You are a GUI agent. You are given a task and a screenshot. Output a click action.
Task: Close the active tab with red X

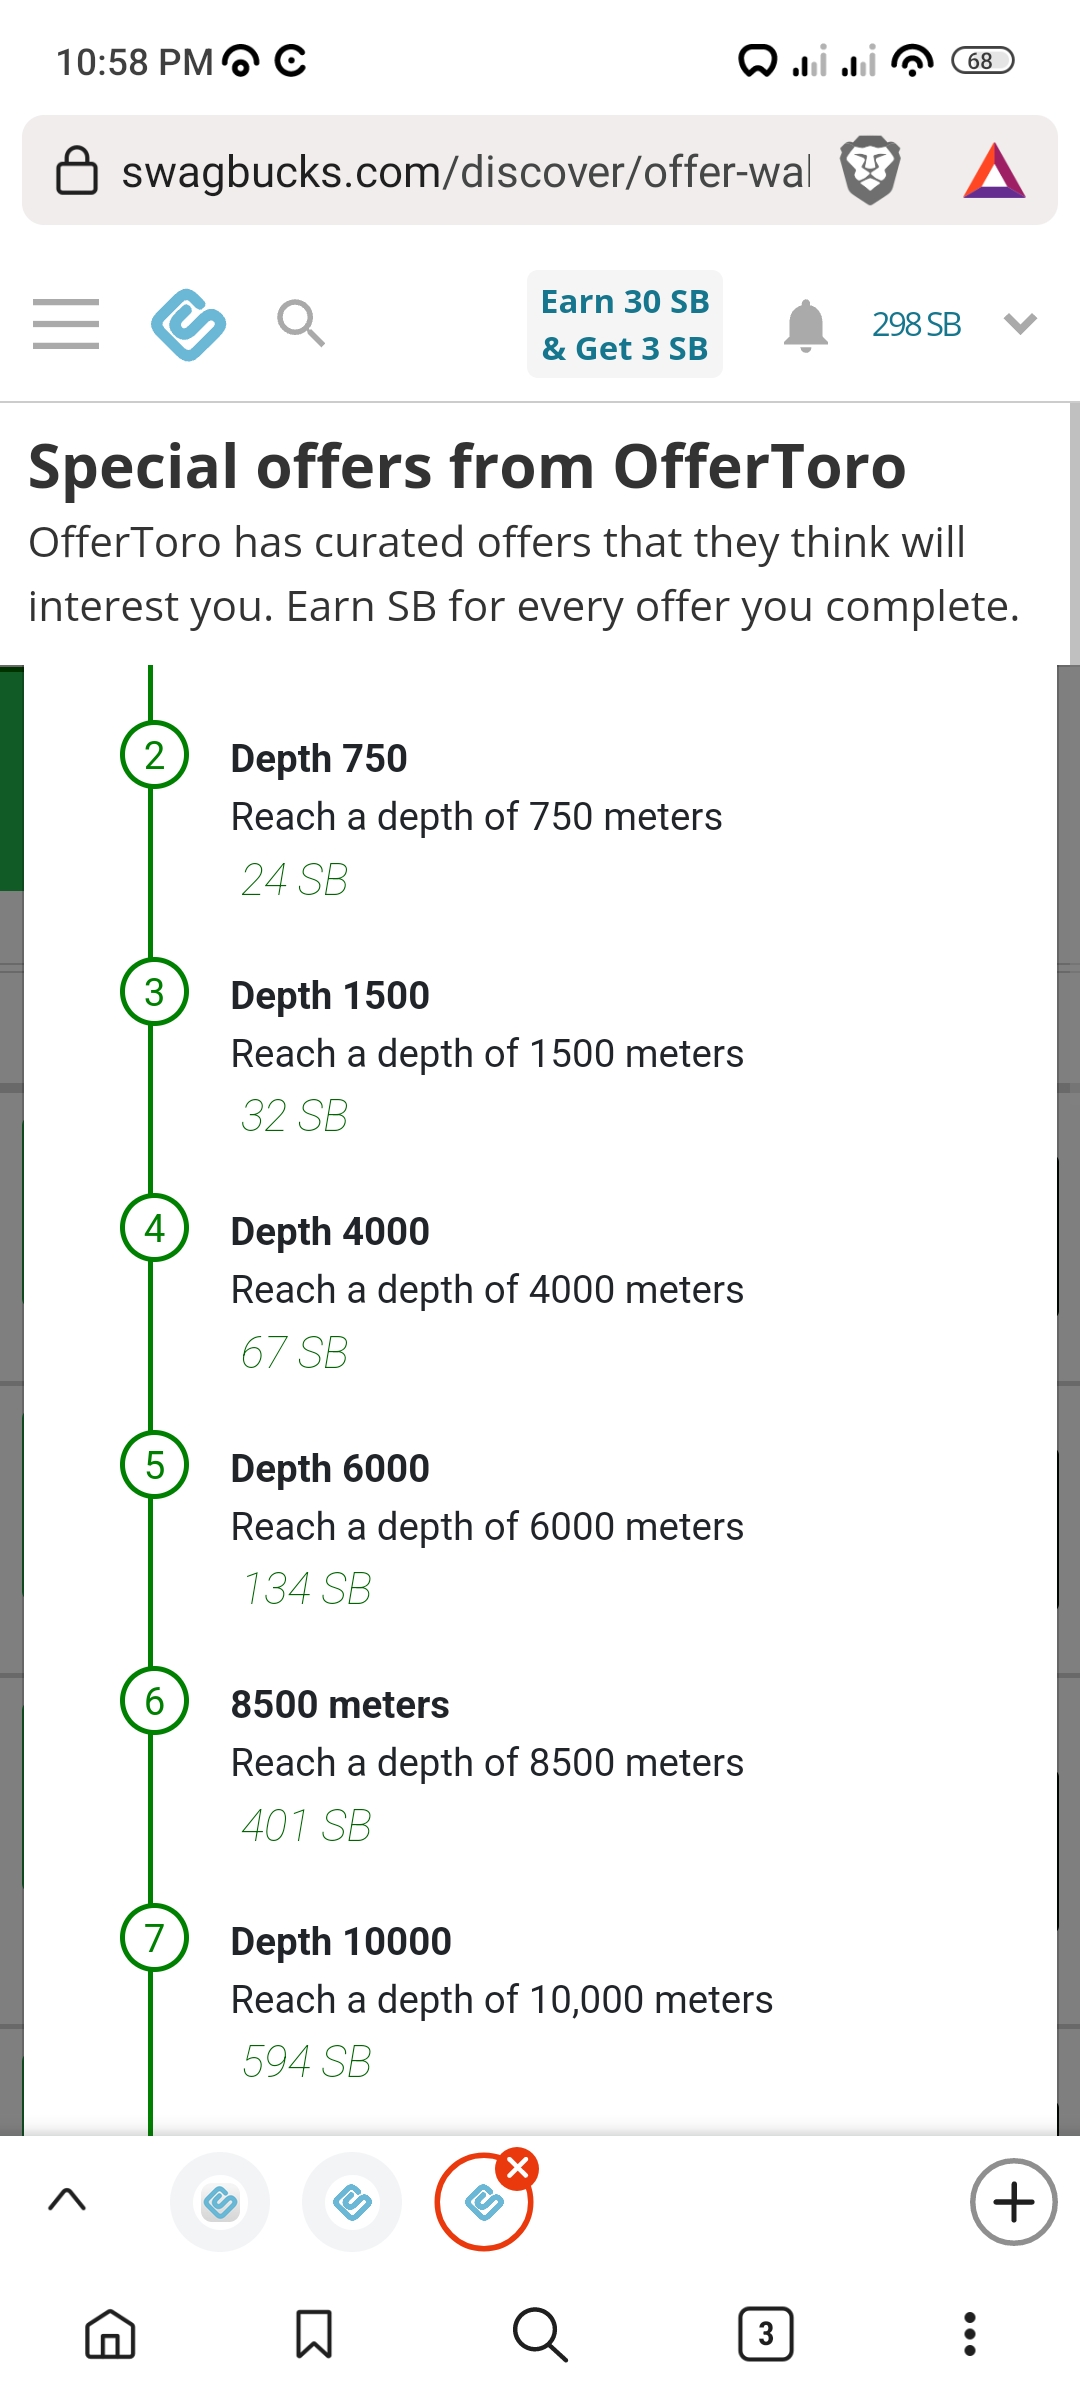click(518, 2168)
